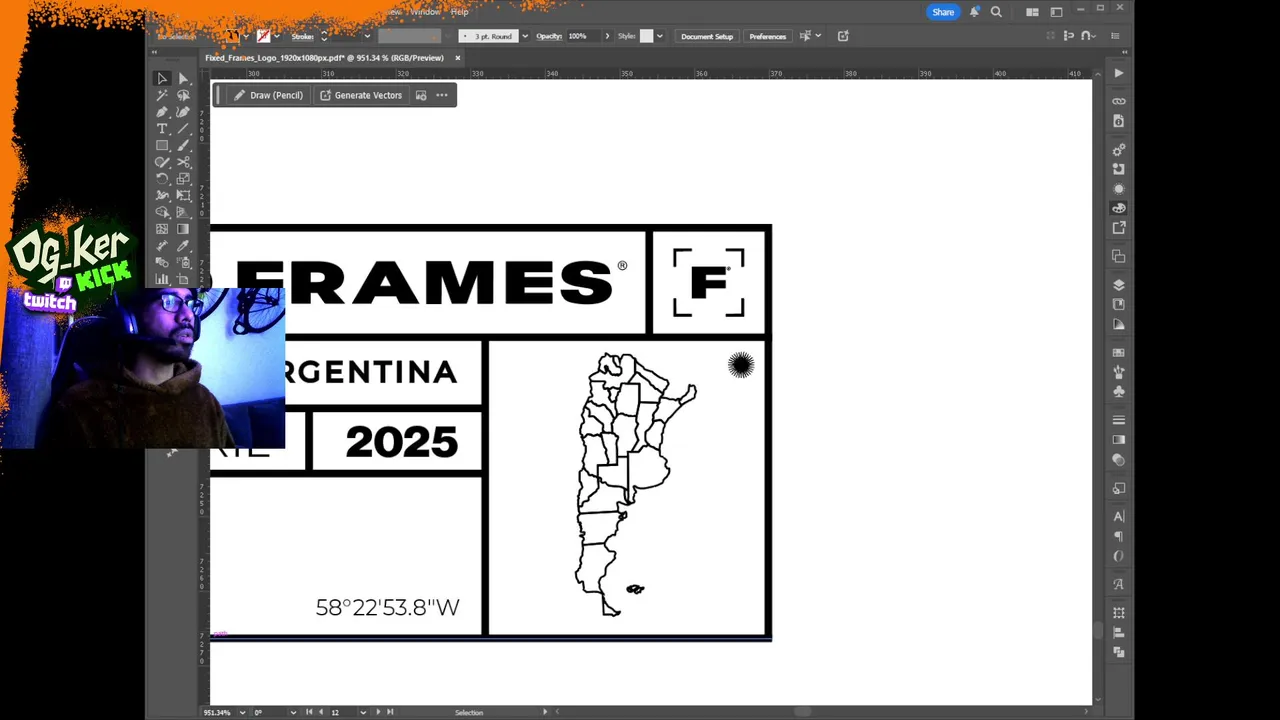Screen dimensions: 1280x720
Task: Select the Magic Wand tool
Action: (162, 95)
